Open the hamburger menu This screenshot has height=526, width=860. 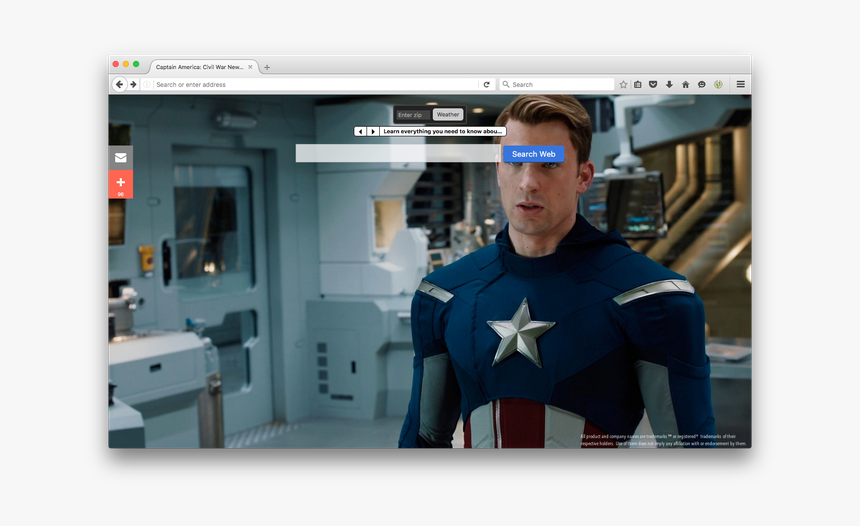[740, 84]
